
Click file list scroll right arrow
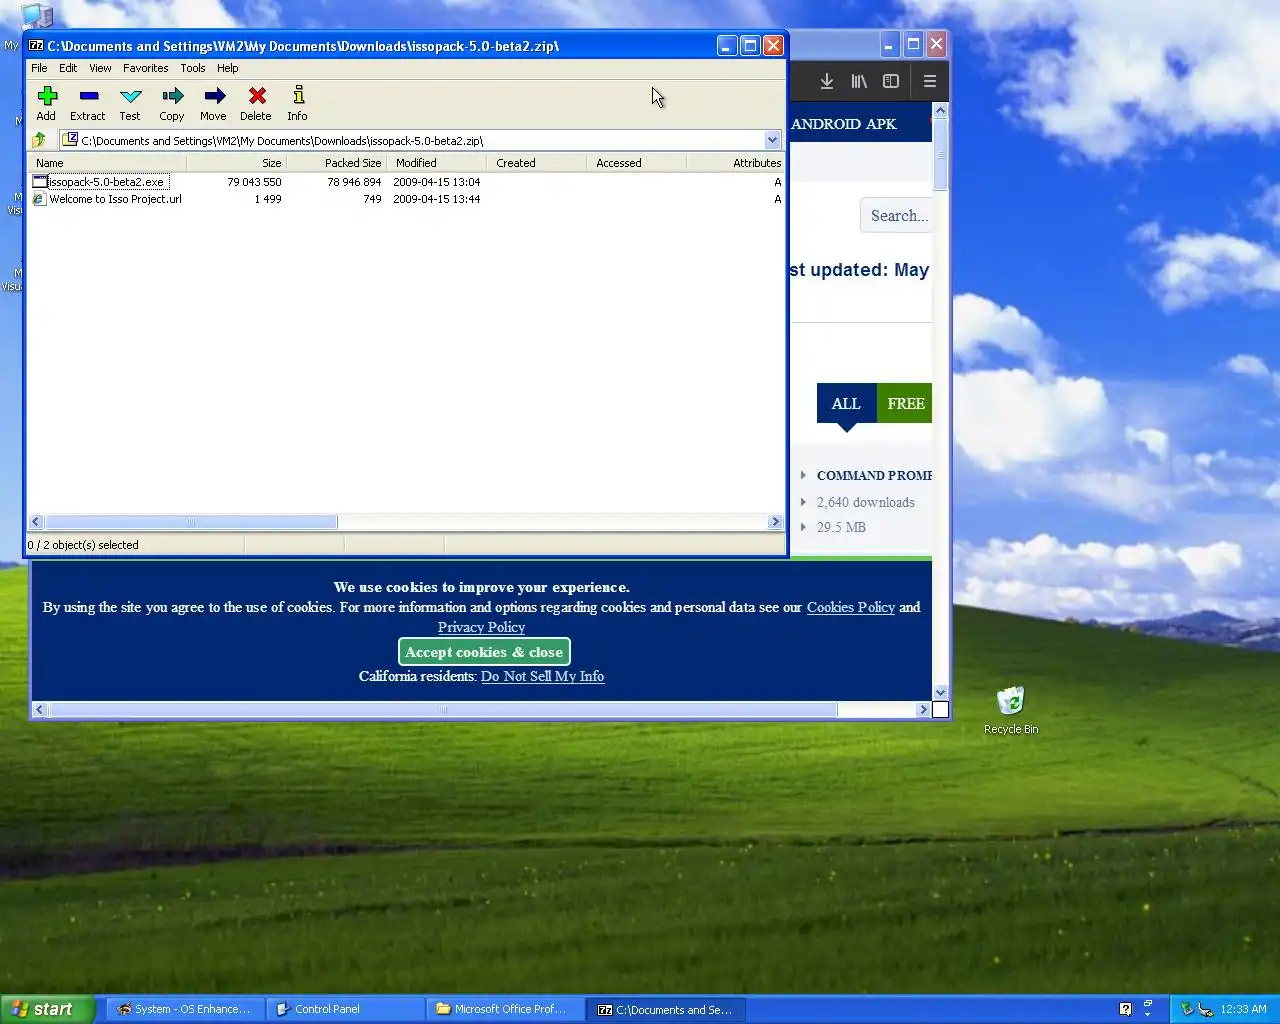click(x=775, y=522)
